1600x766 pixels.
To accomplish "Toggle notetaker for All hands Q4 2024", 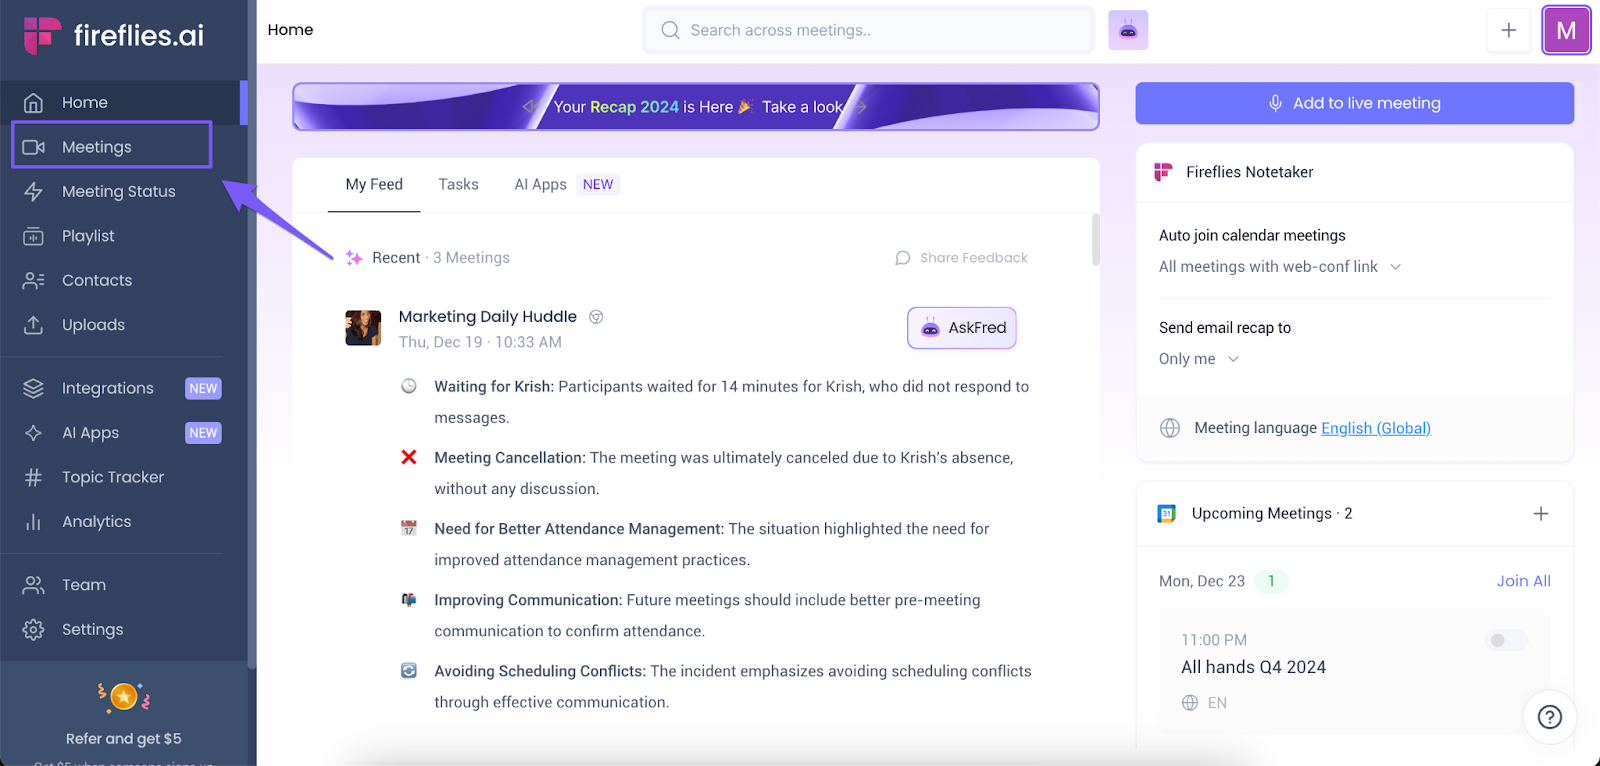I will click(x=1507, y=640).
